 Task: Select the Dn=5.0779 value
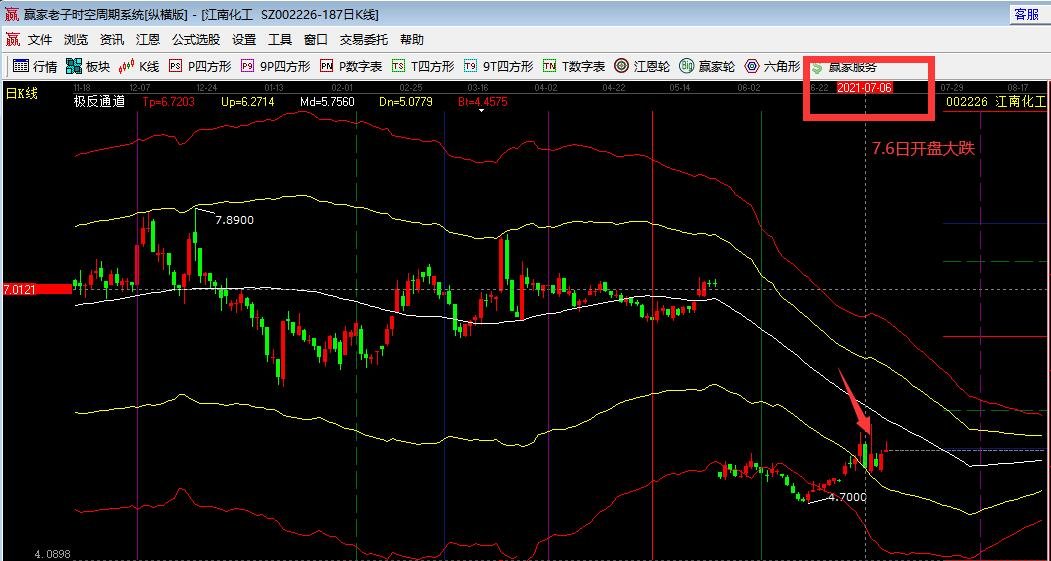coord(406,102)
